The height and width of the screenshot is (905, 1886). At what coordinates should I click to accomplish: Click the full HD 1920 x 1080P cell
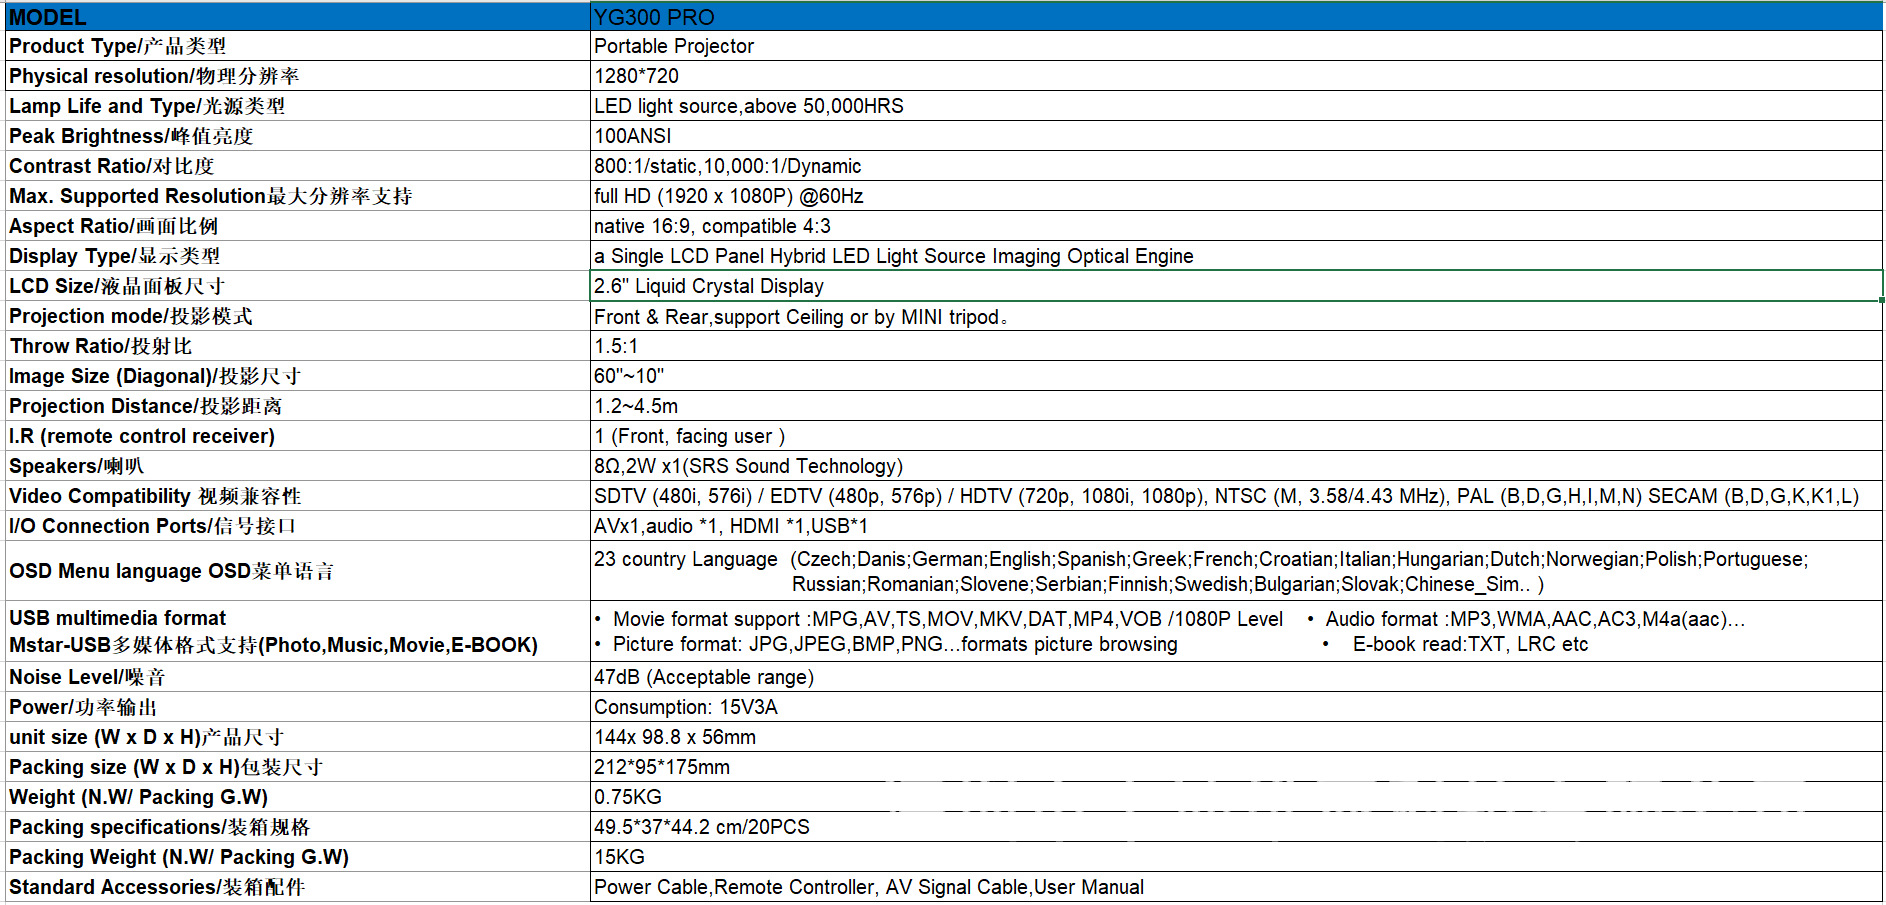coord(1236,196)
